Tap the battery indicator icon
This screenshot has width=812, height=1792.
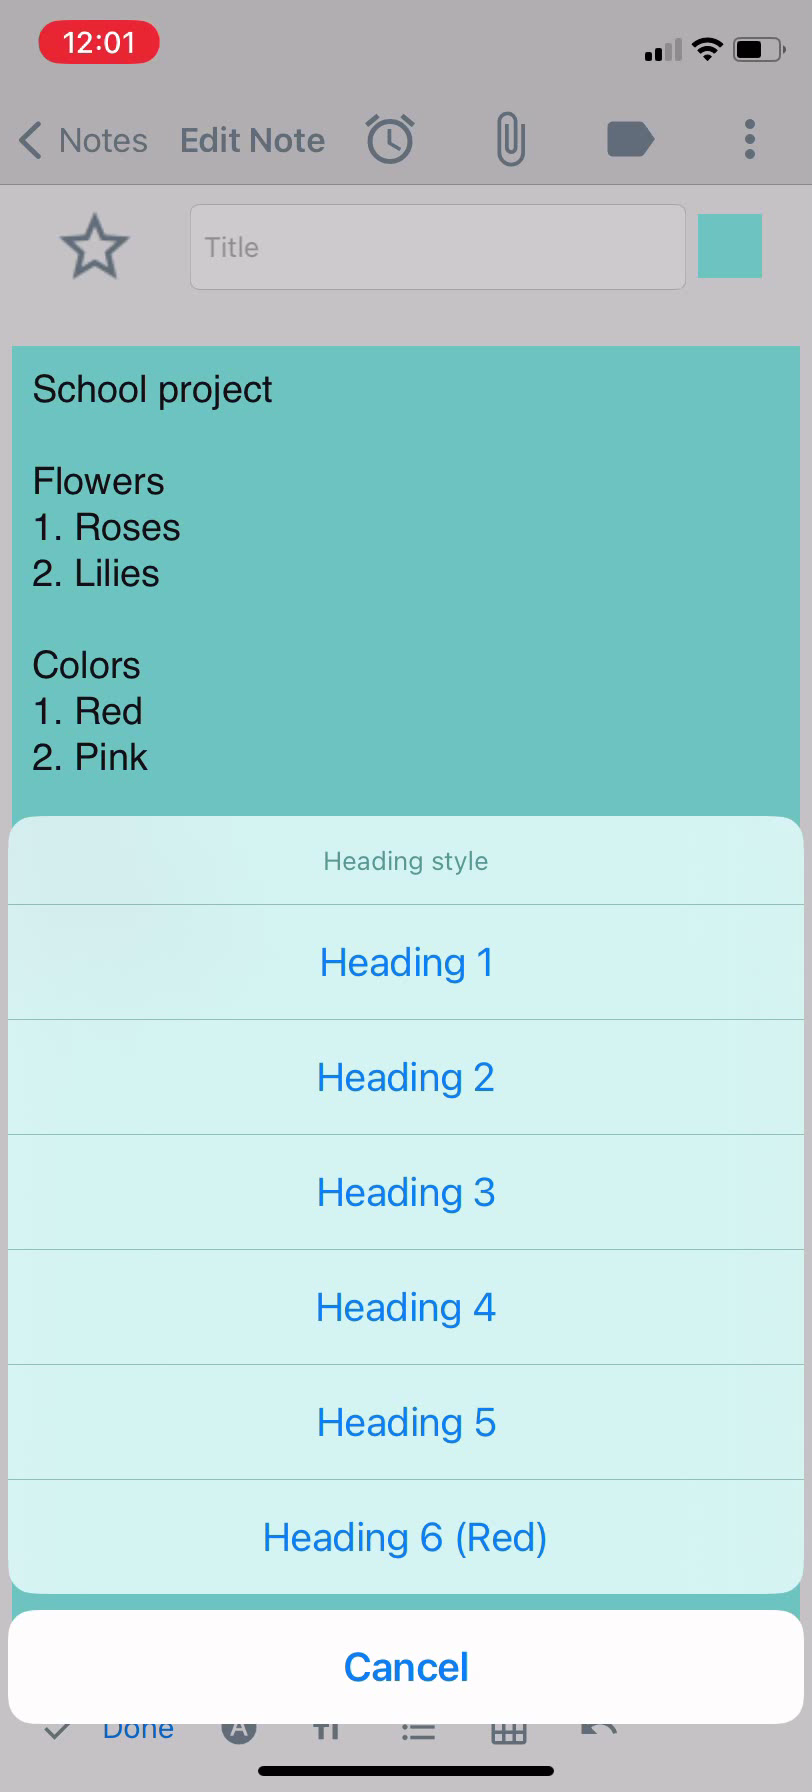[x=759, y=49]
